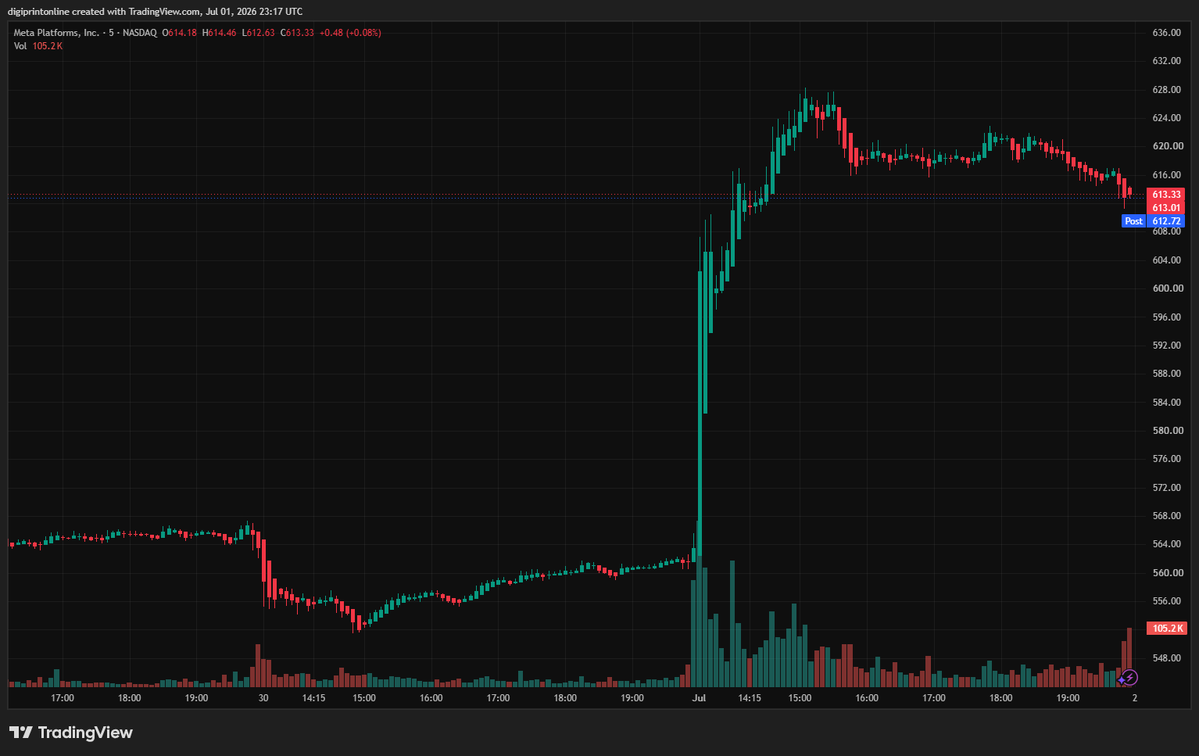
Task: Click the high value H614.46 in the legend
Action: click(219, 33)
